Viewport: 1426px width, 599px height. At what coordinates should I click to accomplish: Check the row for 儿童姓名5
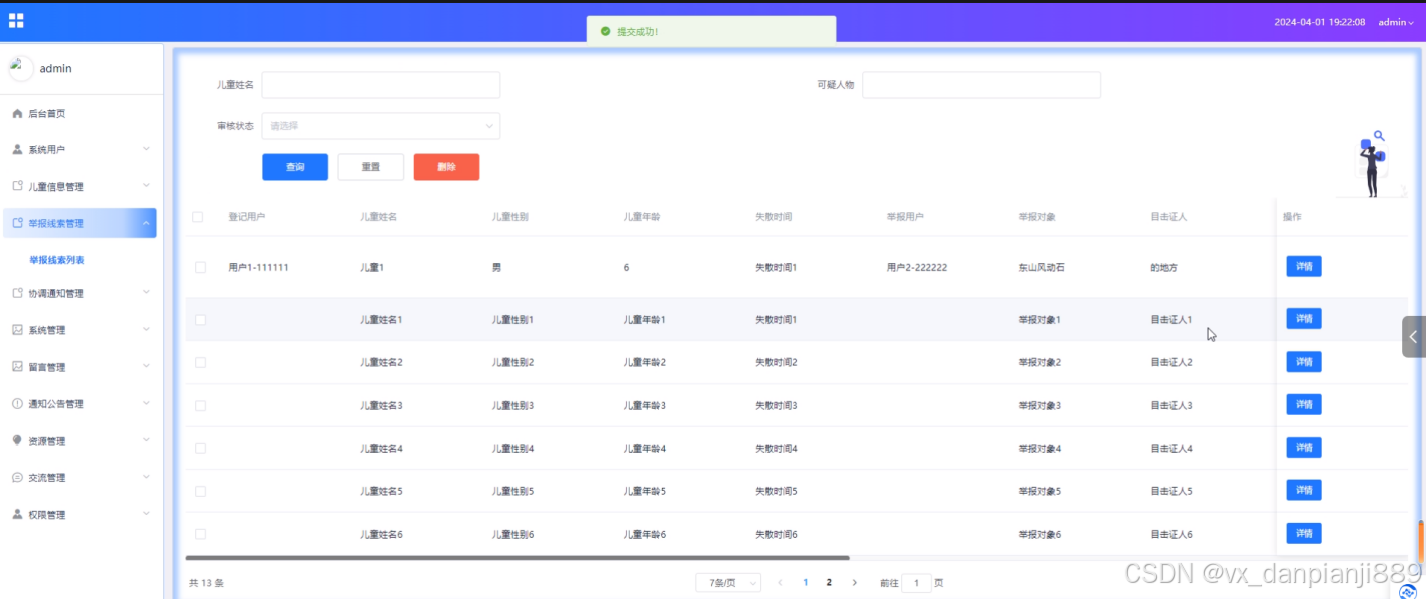click(200, 491)
